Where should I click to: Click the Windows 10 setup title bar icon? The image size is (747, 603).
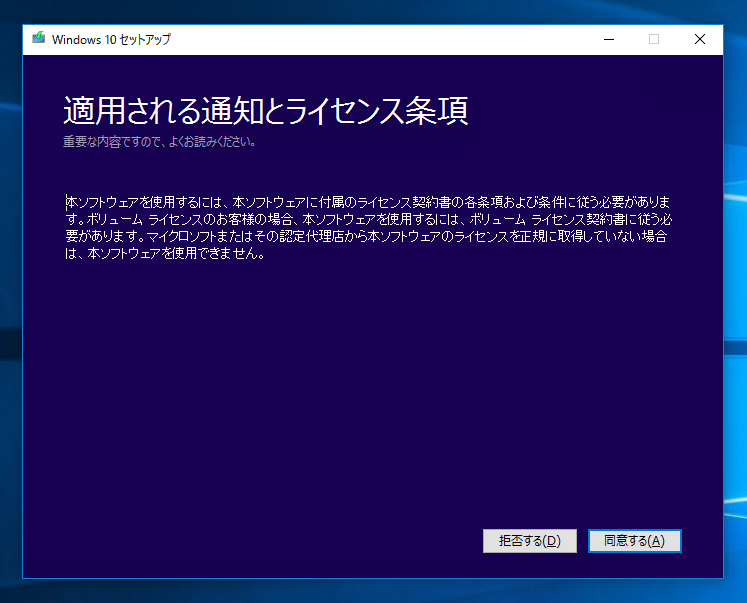[x=39, y=38]
